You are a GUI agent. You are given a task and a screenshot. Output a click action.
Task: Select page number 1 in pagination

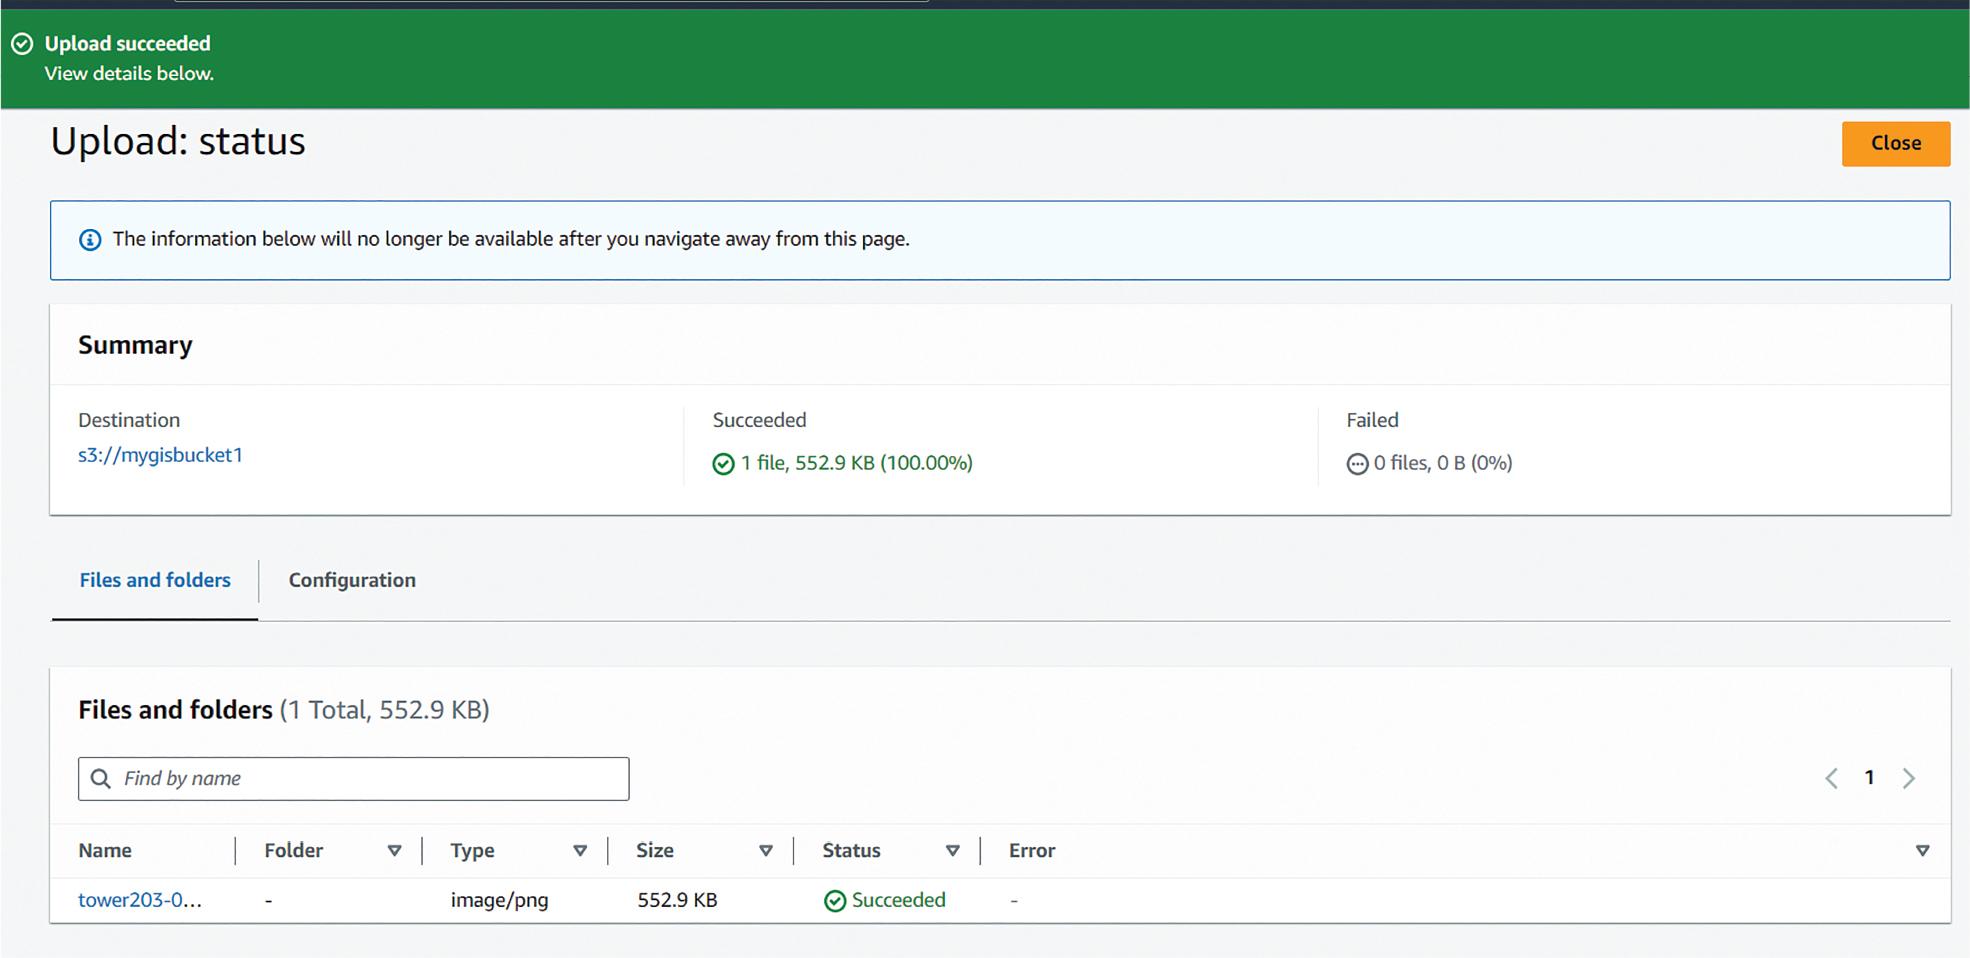(x=1869, y=778)
